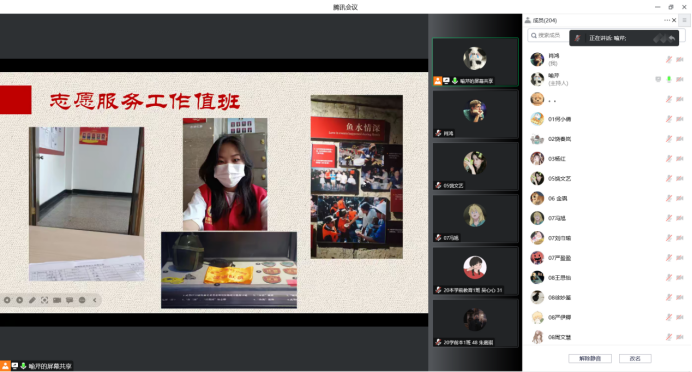The width and height of the screenshot is (692, 372).
Task: Open the camera icon in slide toolbar
Action: tap(57, 300)
